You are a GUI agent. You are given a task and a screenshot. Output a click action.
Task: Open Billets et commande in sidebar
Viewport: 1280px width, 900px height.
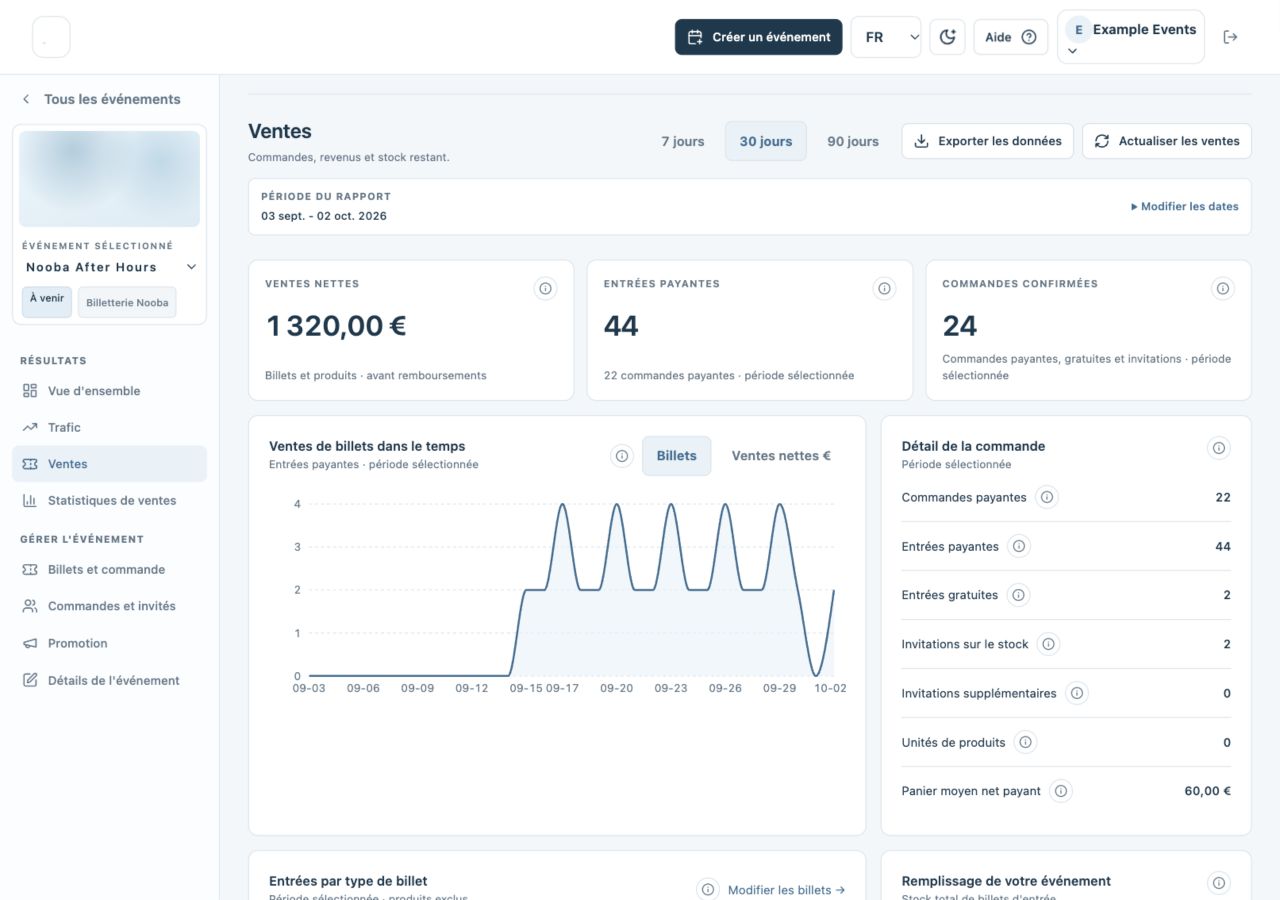point(110,569)
